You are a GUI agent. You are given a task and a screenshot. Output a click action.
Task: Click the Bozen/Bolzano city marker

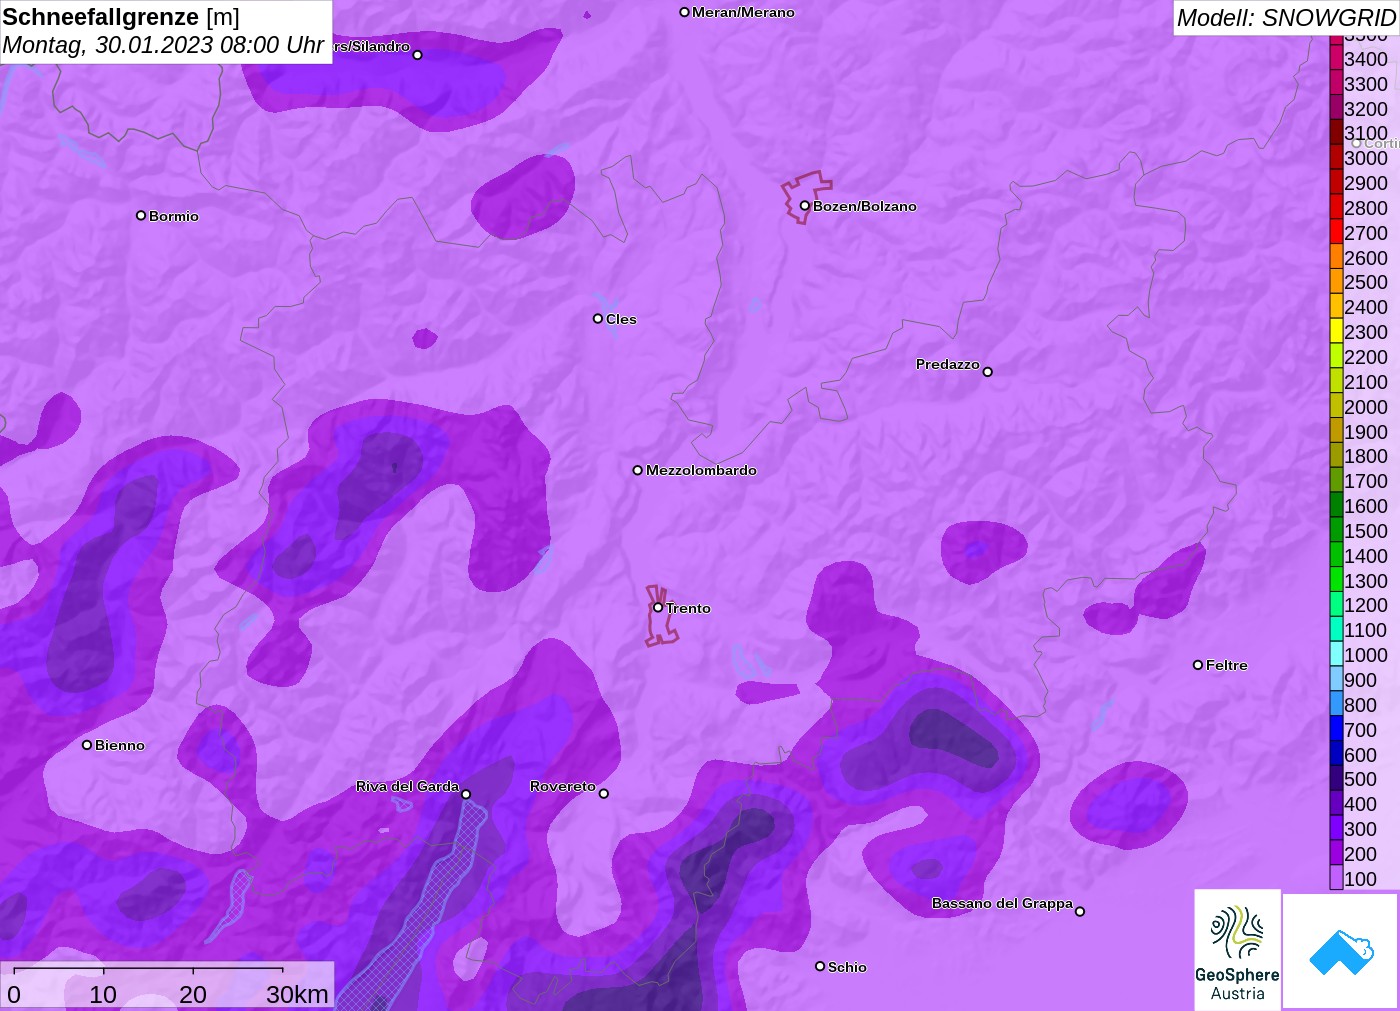pyautogui.click(x=804, y=206)
